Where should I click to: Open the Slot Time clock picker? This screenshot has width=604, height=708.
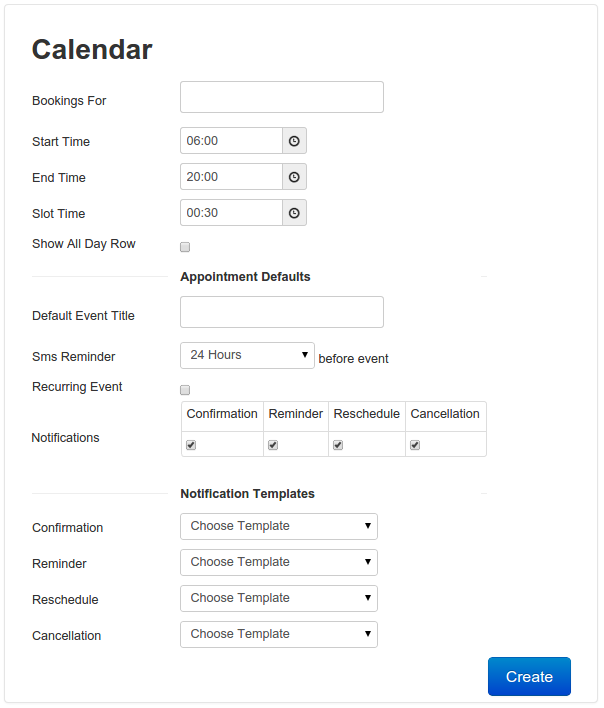coord(294,213)
